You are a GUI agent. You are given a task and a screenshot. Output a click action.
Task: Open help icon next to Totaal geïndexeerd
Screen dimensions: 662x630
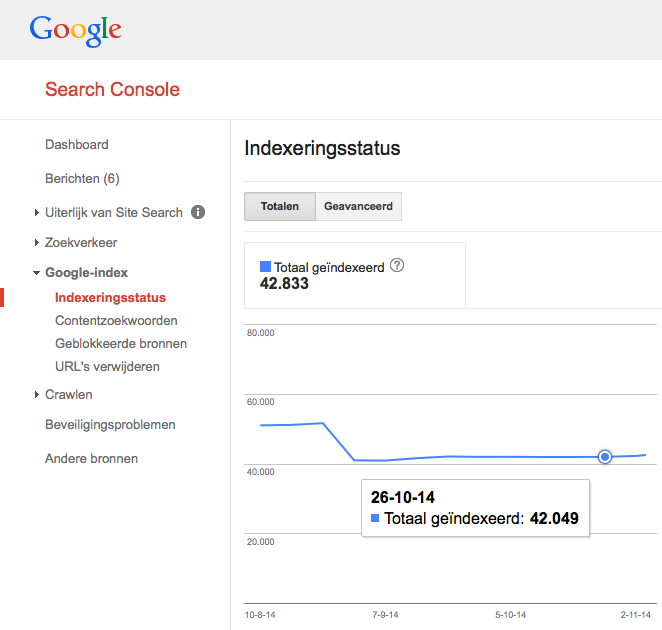pos(397,266)
